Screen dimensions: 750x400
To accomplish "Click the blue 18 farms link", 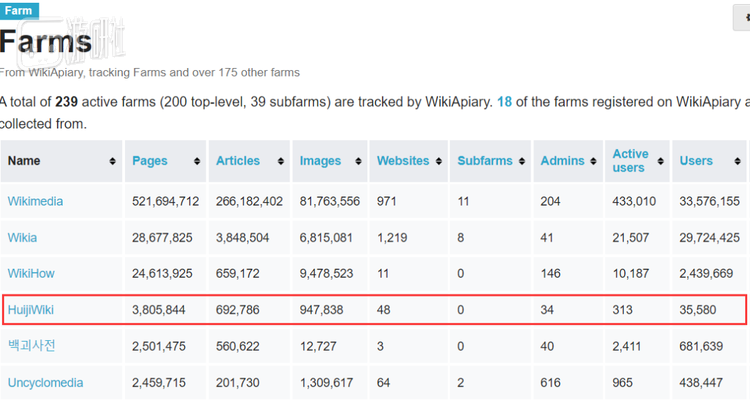I will coord(505,103).
